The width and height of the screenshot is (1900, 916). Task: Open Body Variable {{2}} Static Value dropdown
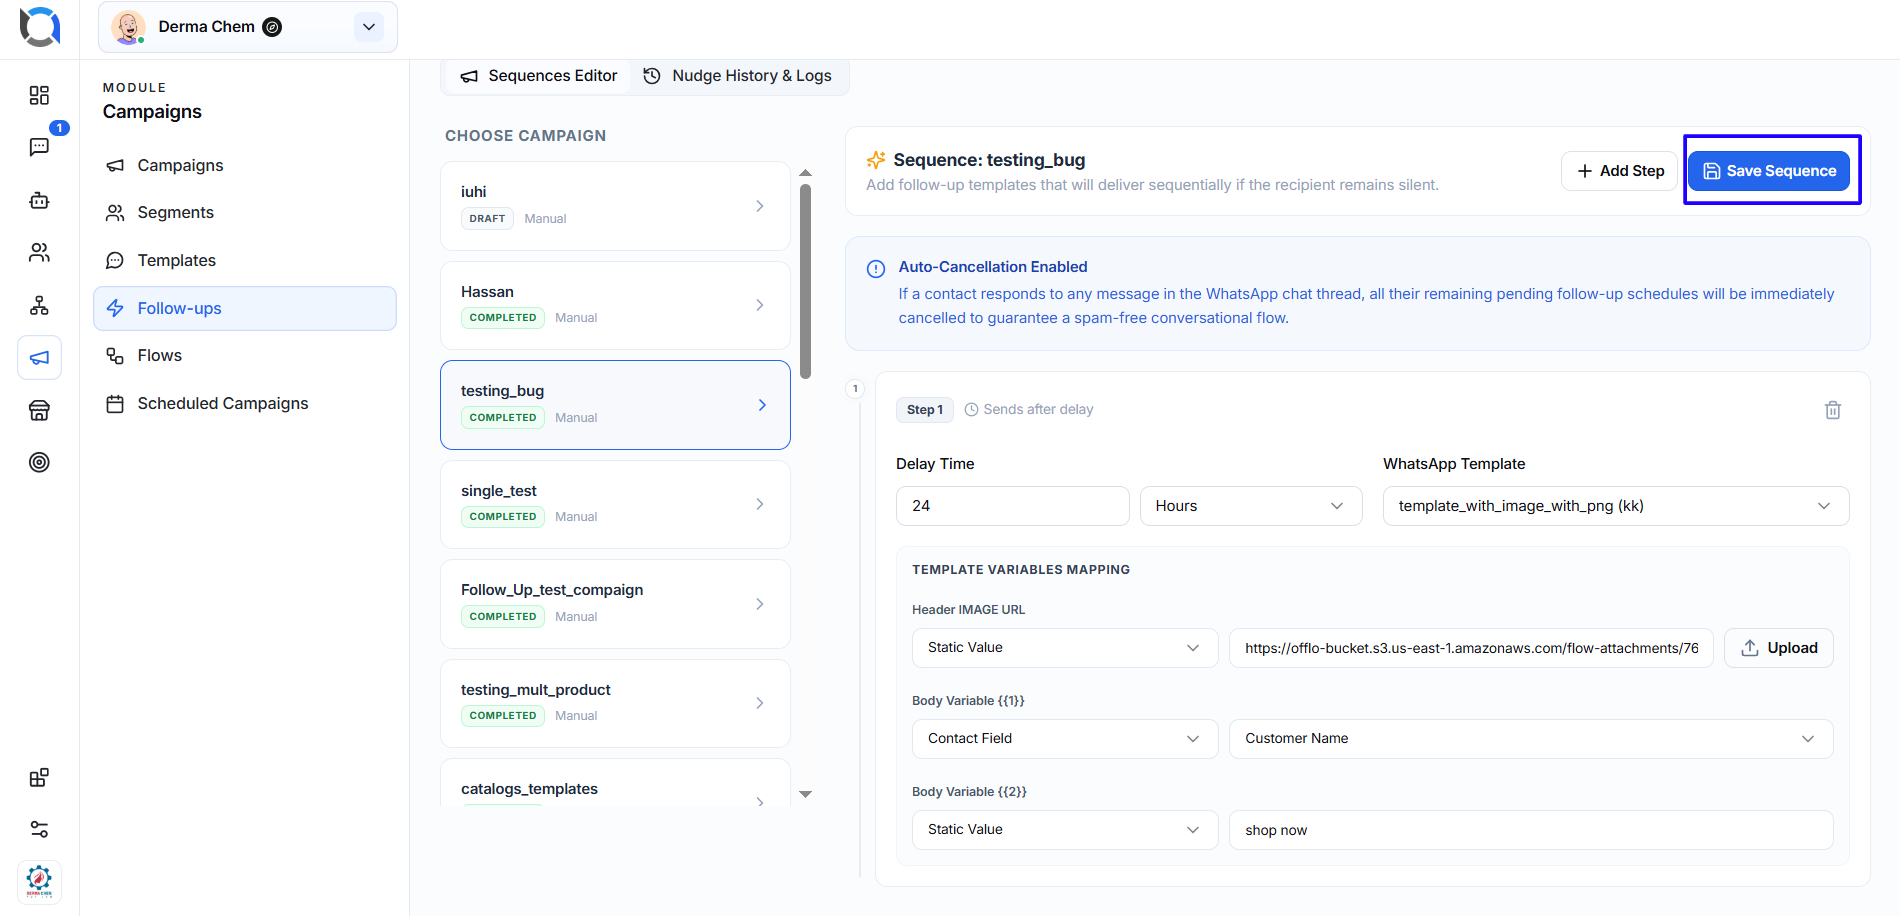(1065, 830)
